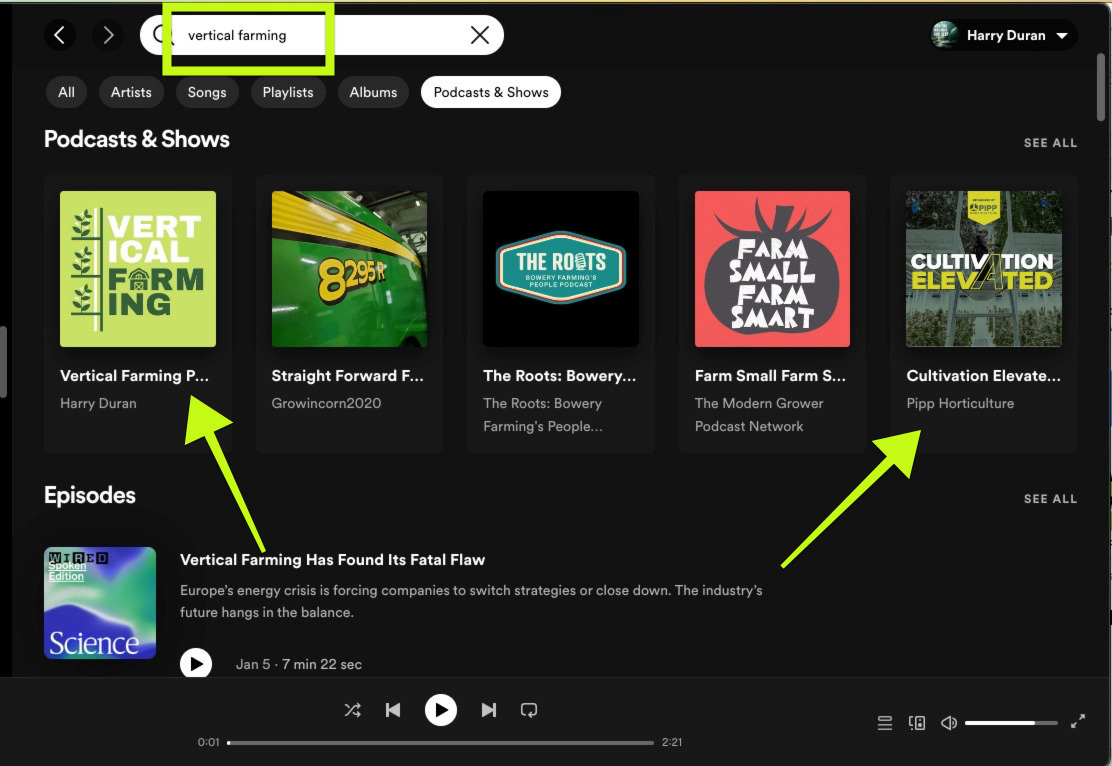Open the Cultivation Elevated podcast cover
The height and width of the screenshot is (766, 1112).
(x=984, y=269)
